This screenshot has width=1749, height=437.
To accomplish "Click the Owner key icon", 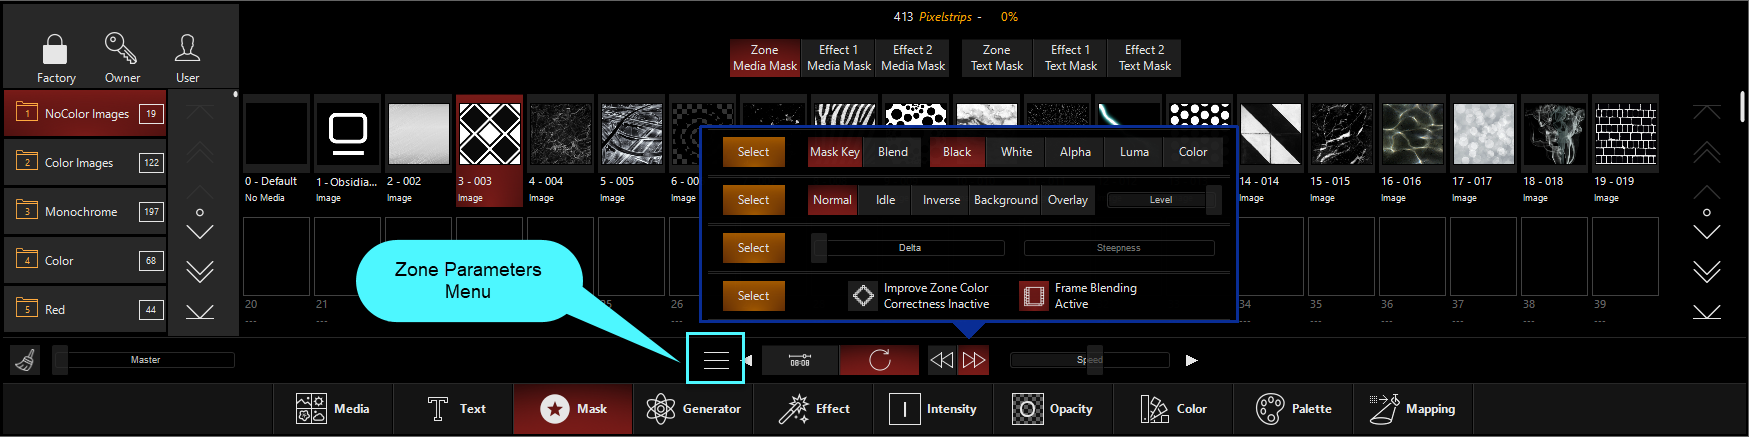I will pyautogui.click(x=122, y=49).
